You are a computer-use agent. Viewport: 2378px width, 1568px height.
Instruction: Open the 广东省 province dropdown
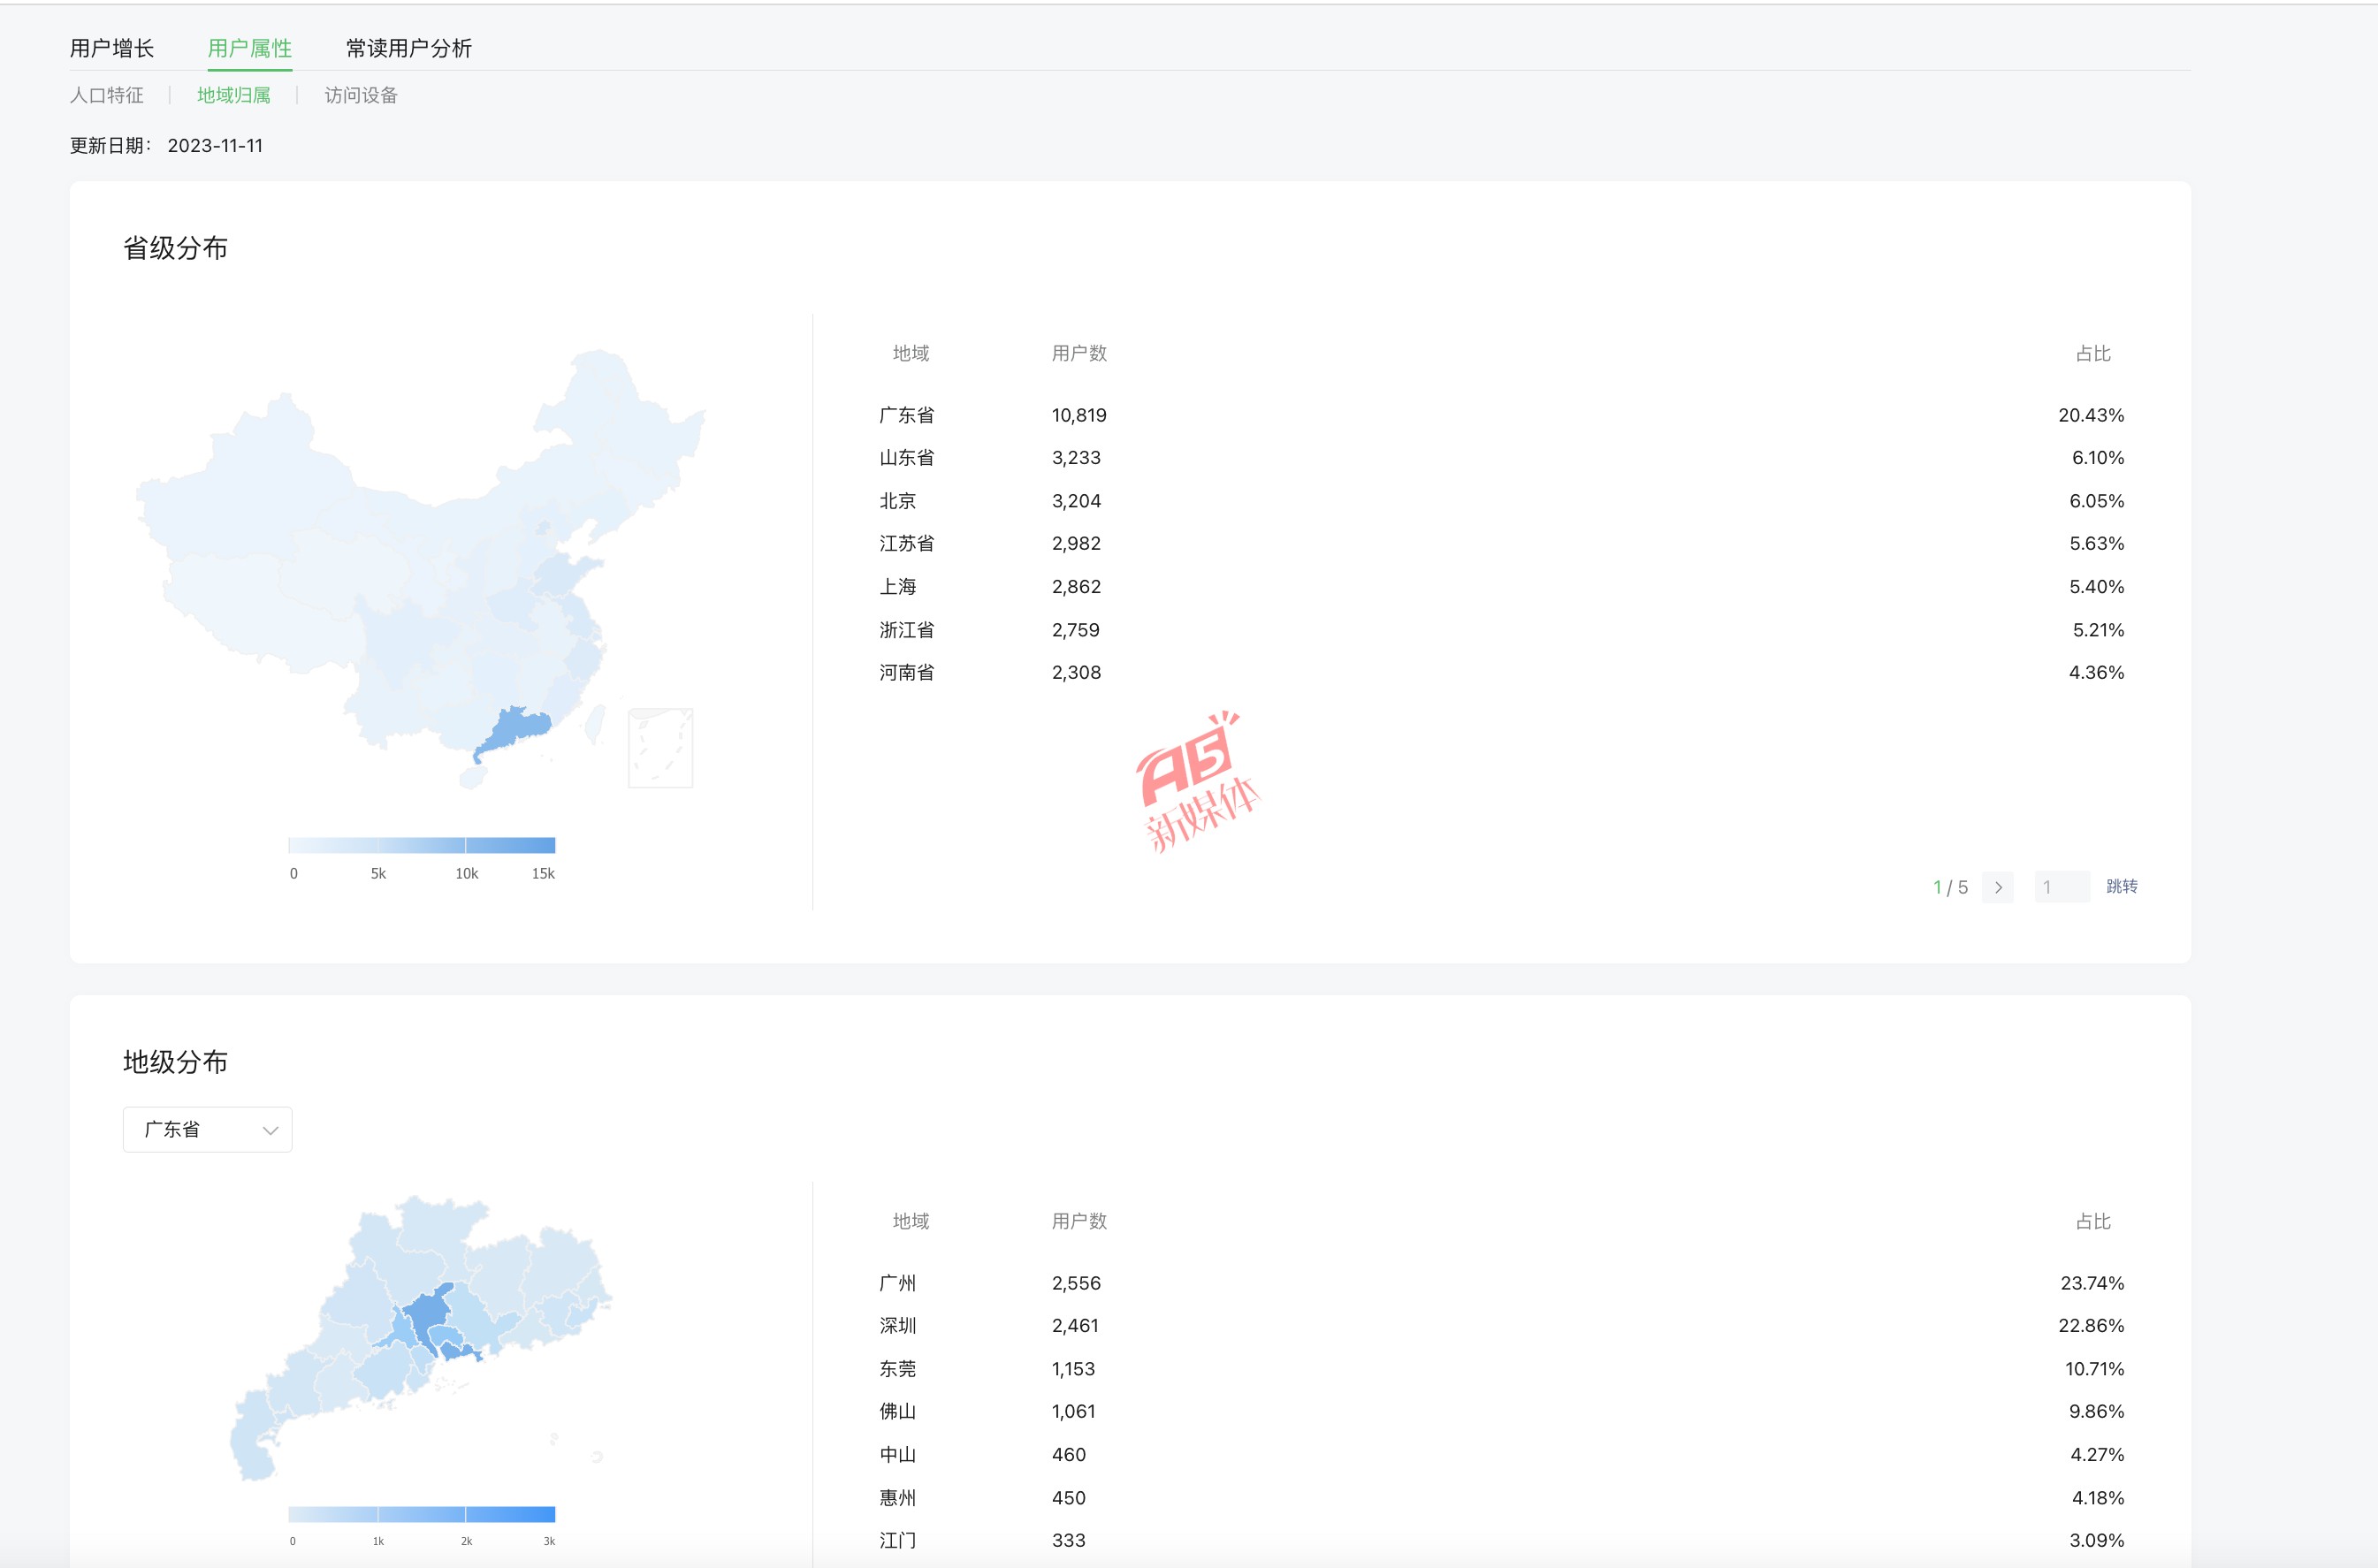click(208, 1129)
